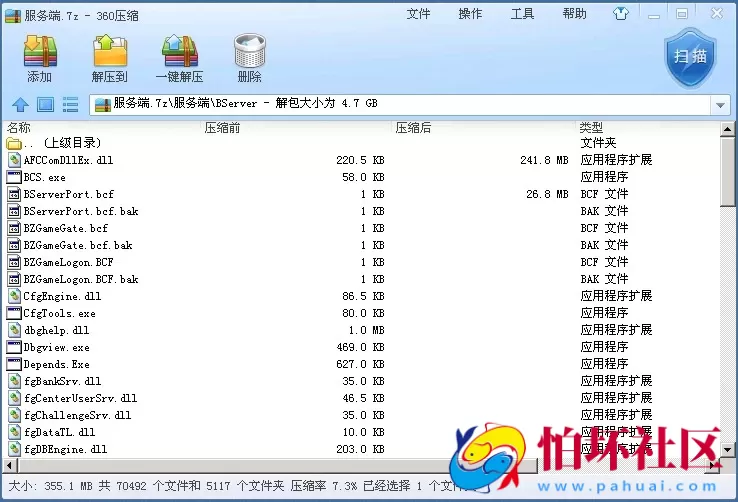
Task: Click the 360压缩 app icon in title bar
Action: tap(13, 16)
